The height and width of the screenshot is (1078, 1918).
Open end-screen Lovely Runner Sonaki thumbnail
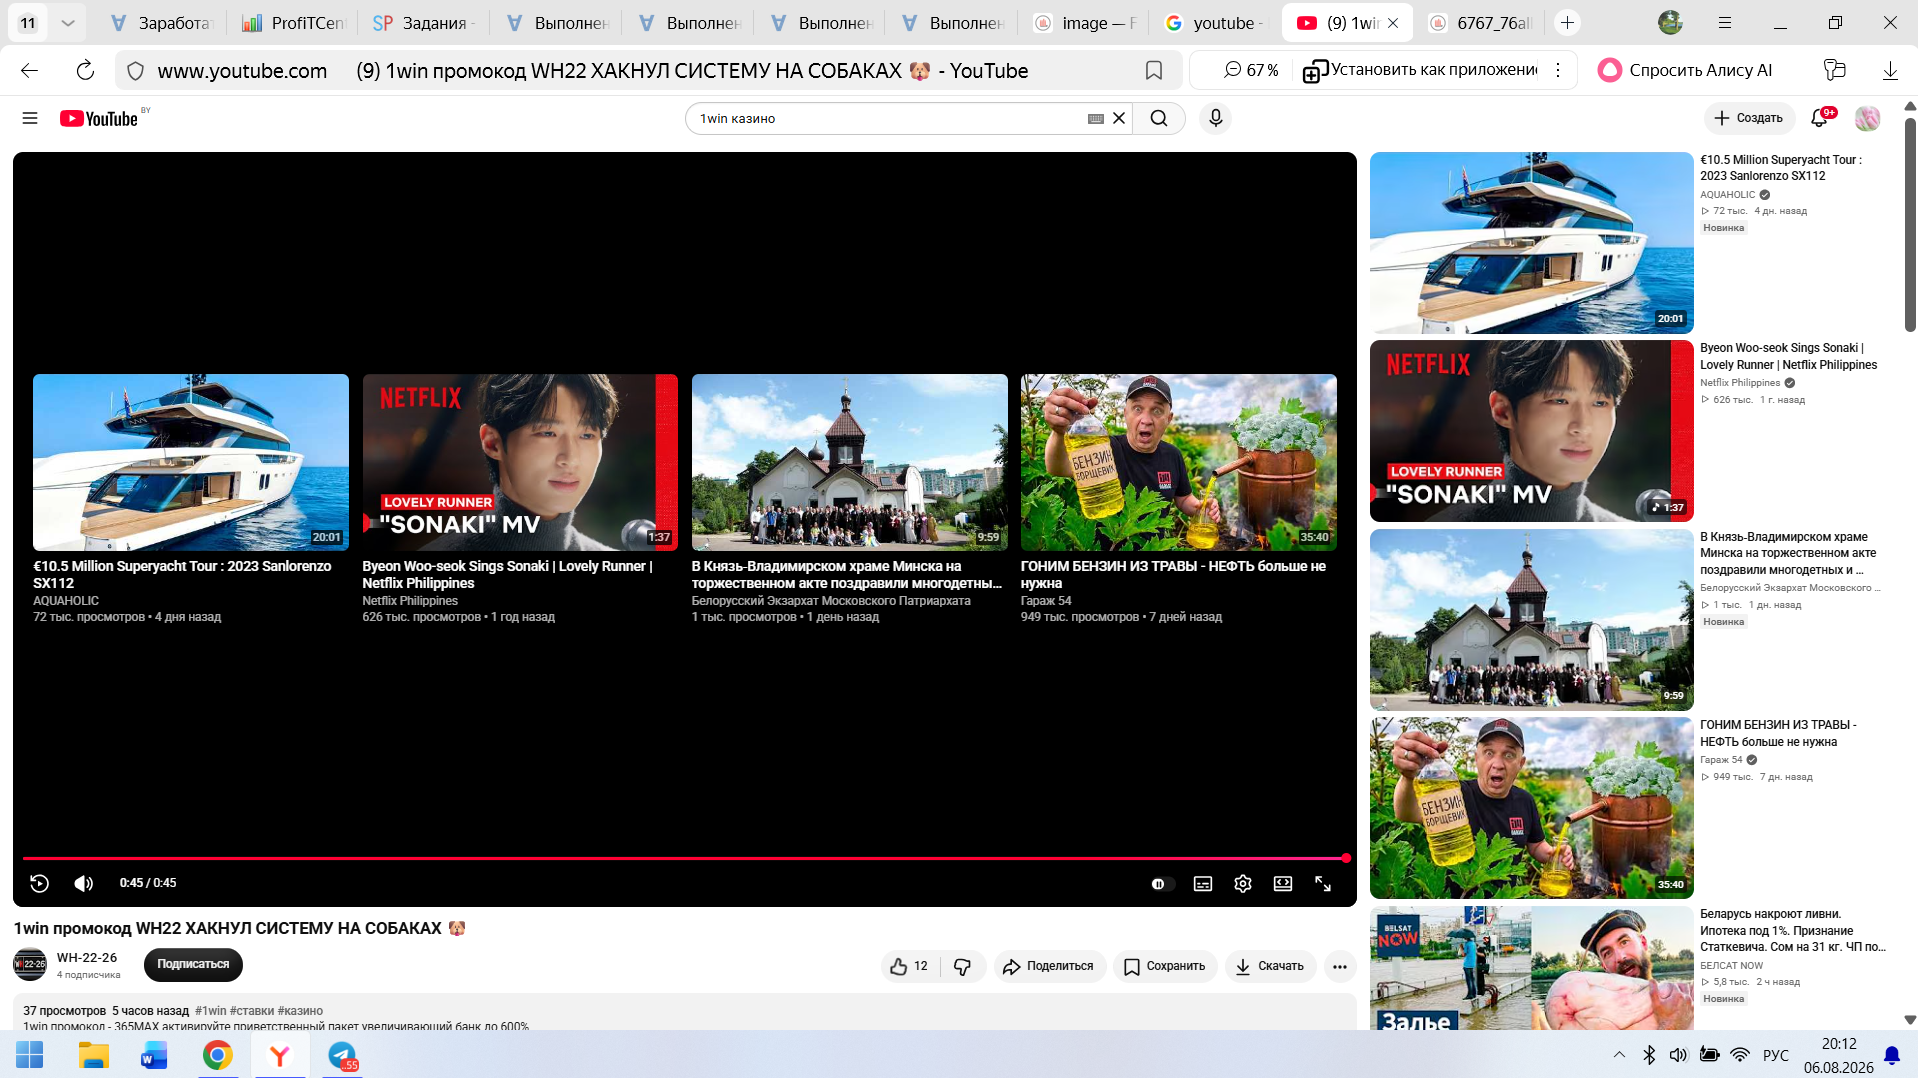click(x=520, y=462)
